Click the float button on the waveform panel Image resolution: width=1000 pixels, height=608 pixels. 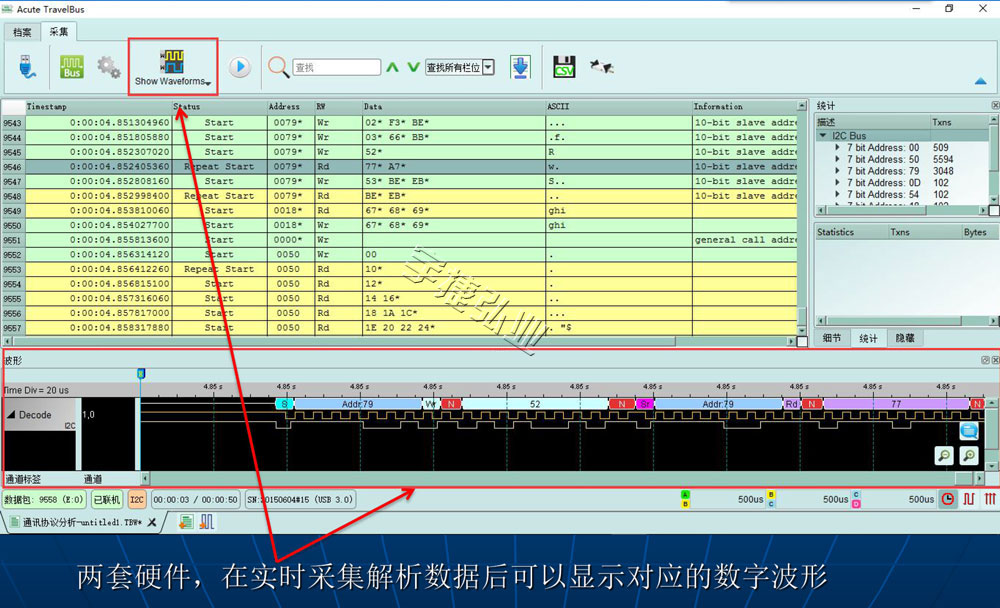click(x=985, y=360)
